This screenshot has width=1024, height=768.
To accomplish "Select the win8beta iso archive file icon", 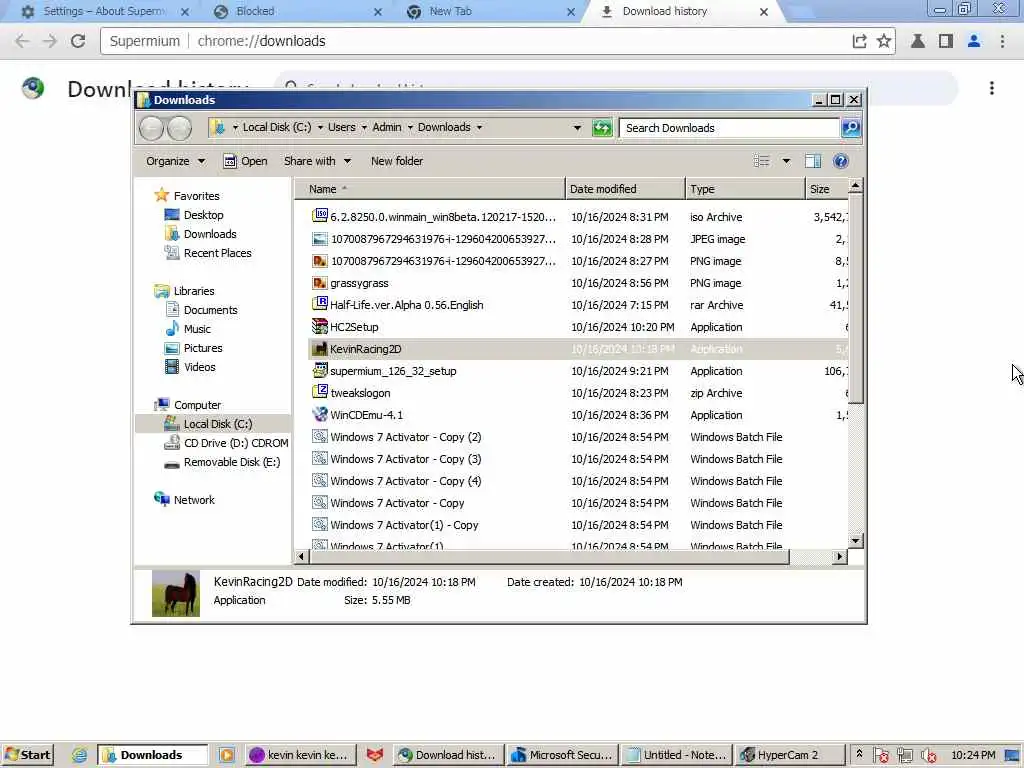I will pos(319,216).
